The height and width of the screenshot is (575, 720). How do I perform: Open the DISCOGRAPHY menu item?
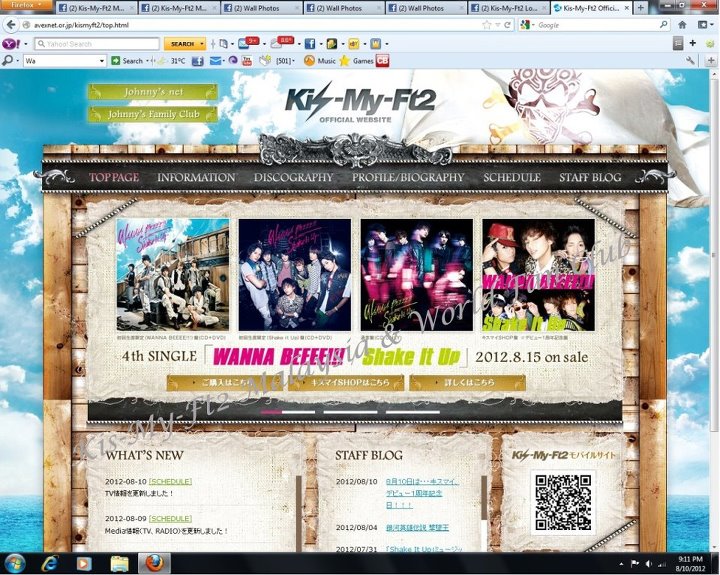pyautogui.click(x=293, y=177)
